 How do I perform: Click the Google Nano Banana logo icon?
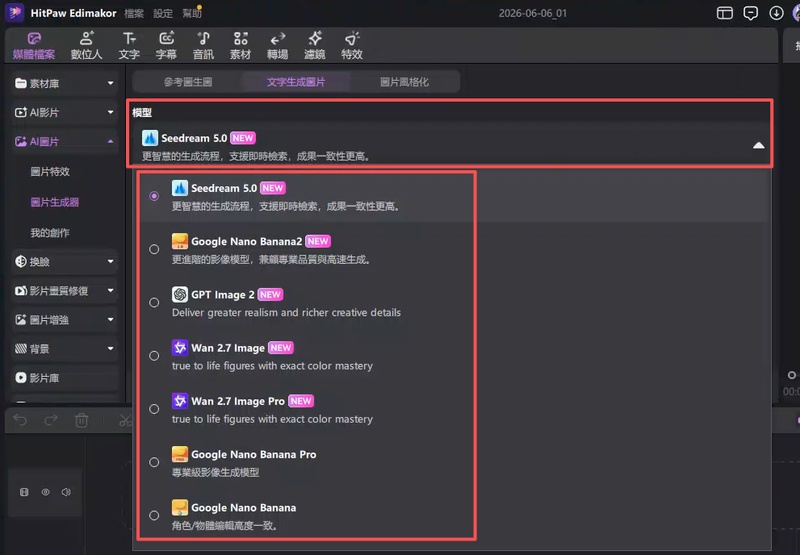tap(180, 508)
